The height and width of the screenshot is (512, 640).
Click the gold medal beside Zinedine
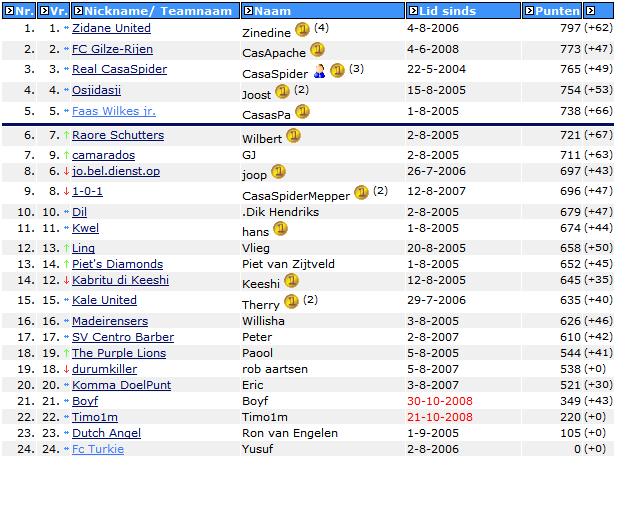pyautogui.click(x=303, y=29)
